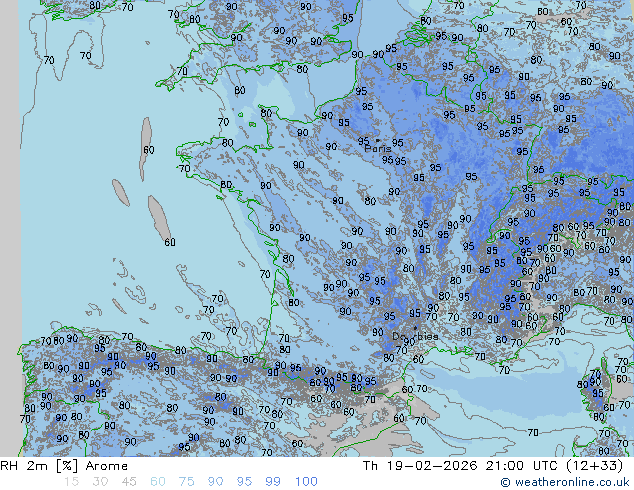Pick the 30 value in legend
Image resolution: width=634 pixels, height=490 pixels.
(x=100, y=482)
